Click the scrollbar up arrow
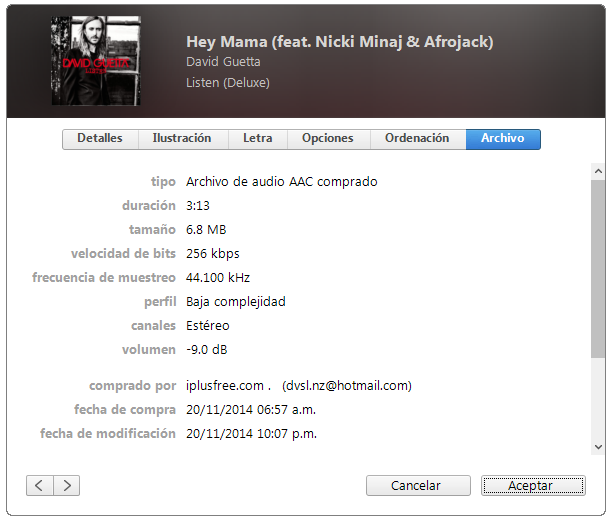Viewport: 613px width, 524px height. 598,171
